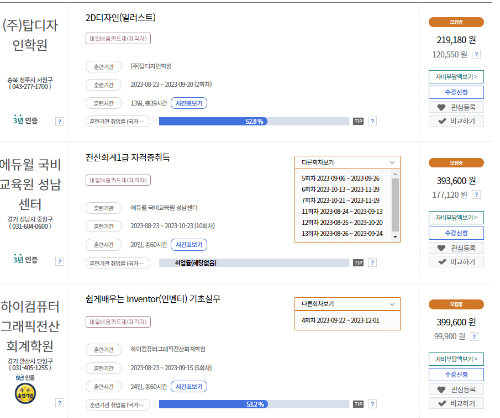This screenshot has width=500, height=418.
Task: Open help icon beside 에듀윌 3년 인증 badge
Action: click(59, 261)
